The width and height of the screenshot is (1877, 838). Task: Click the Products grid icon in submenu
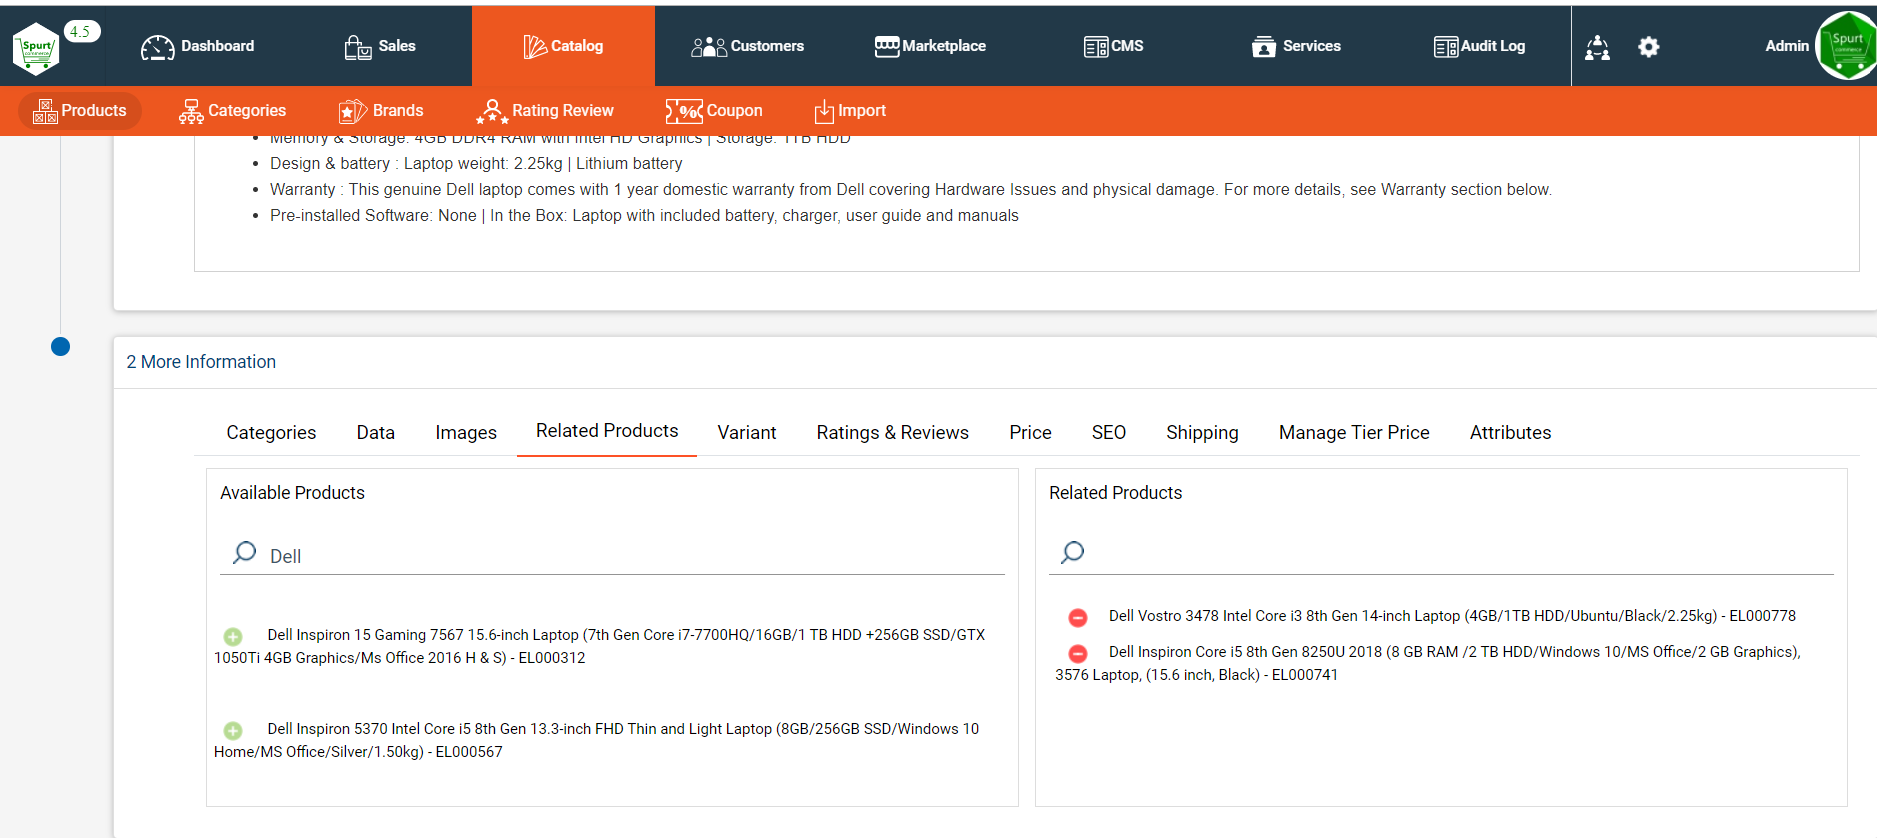pos(45,111)
